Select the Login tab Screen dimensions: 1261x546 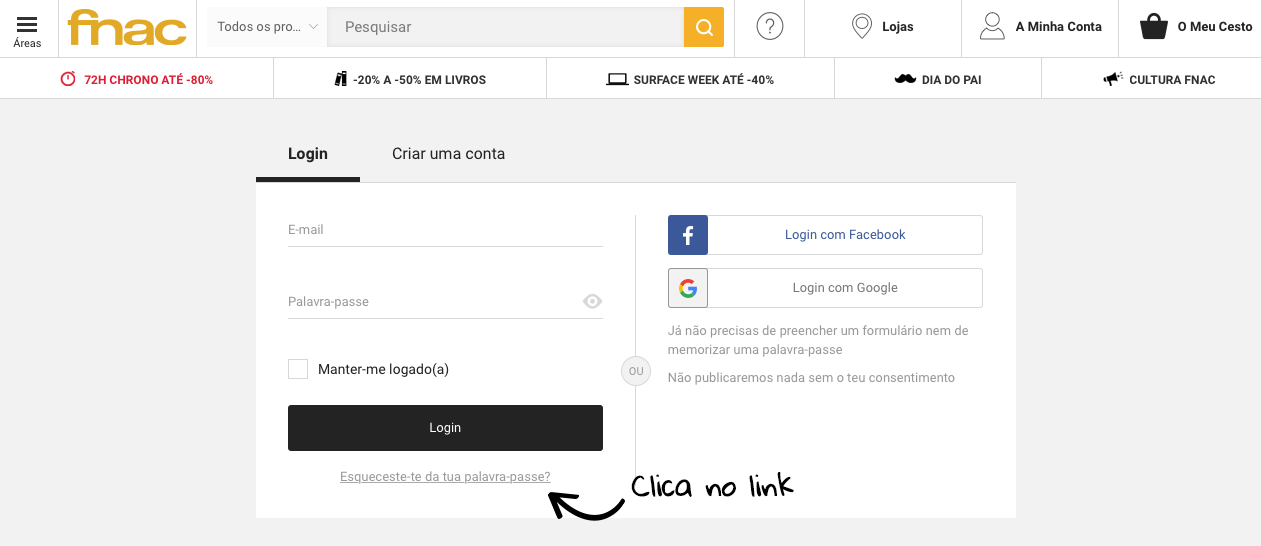308,154
